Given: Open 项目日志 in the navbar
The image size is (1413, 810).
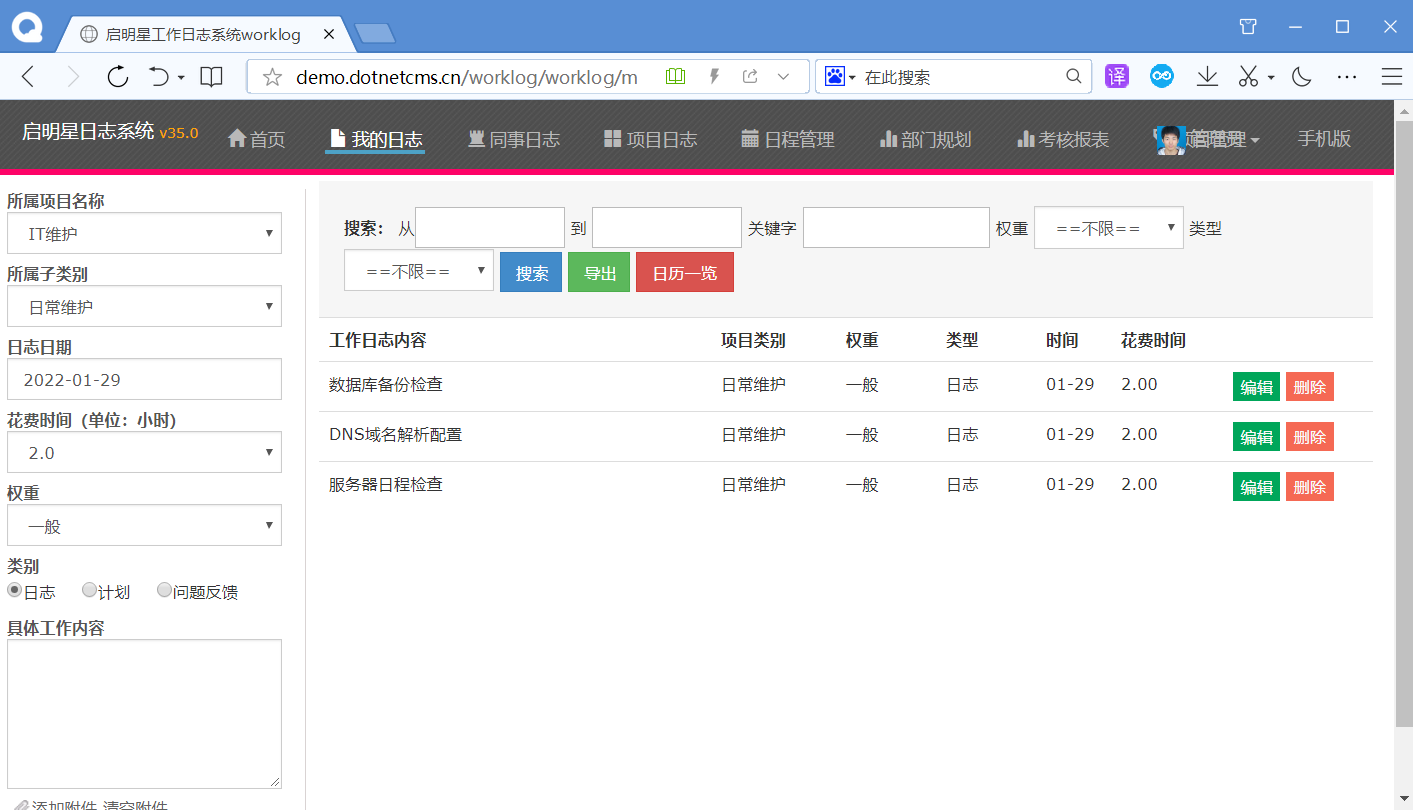Looking at the screenshot, I should pyautogui.click(x=651, y=140).
